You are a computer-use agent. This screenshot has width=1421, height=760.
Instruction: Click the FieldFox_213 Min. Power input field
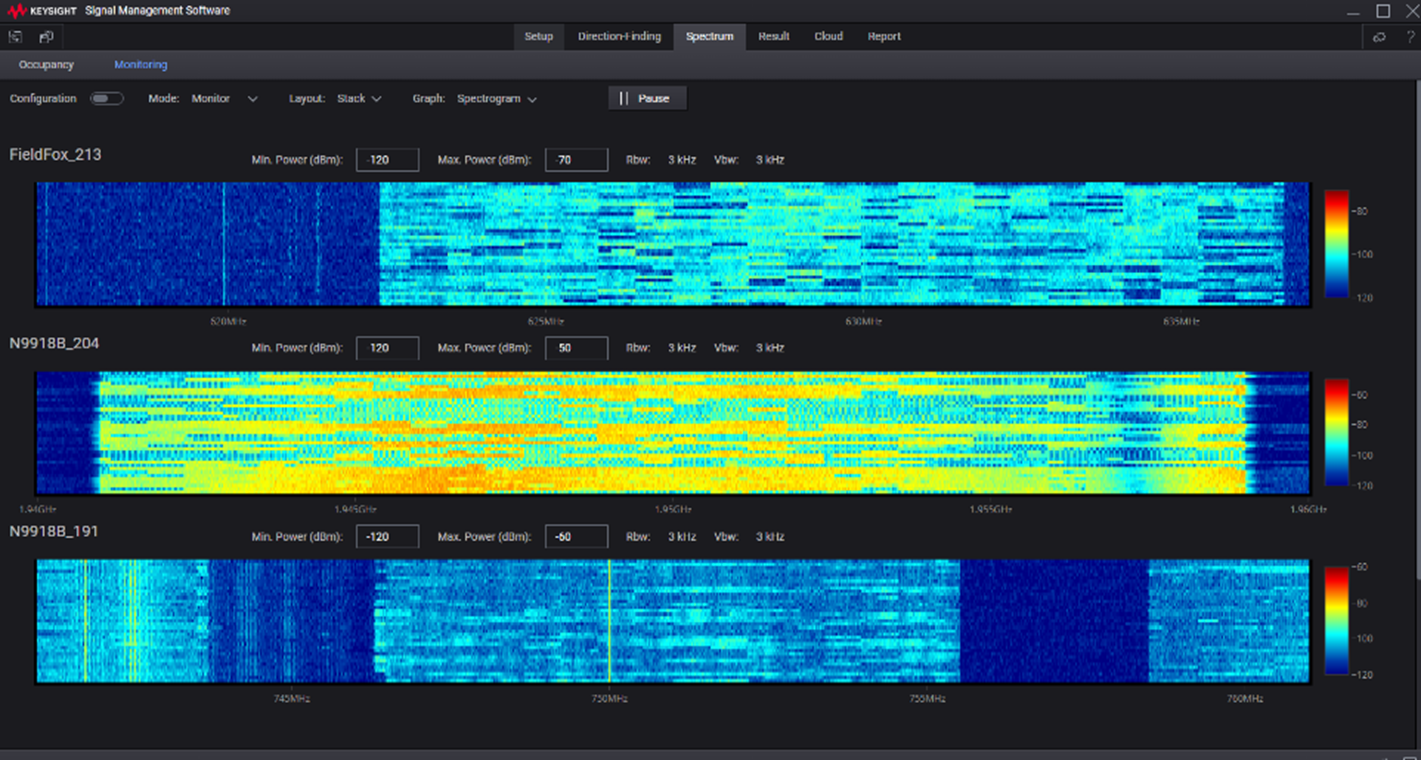click(x=387, y=160)
